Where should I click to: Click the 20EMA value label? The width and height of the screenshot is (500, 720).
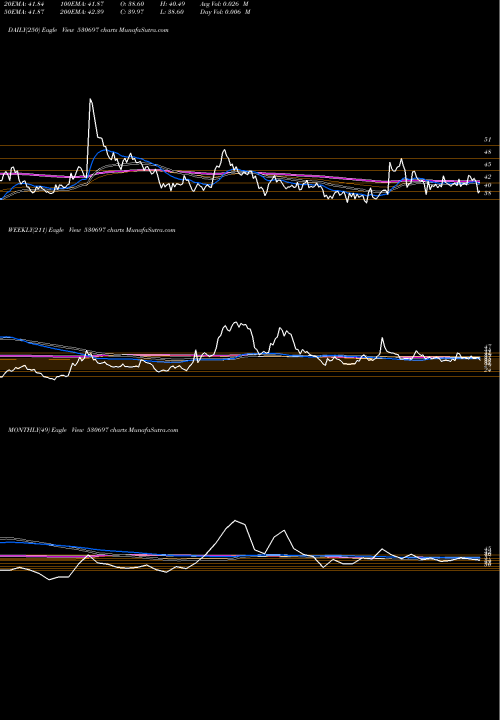click(x=23, y=4)
